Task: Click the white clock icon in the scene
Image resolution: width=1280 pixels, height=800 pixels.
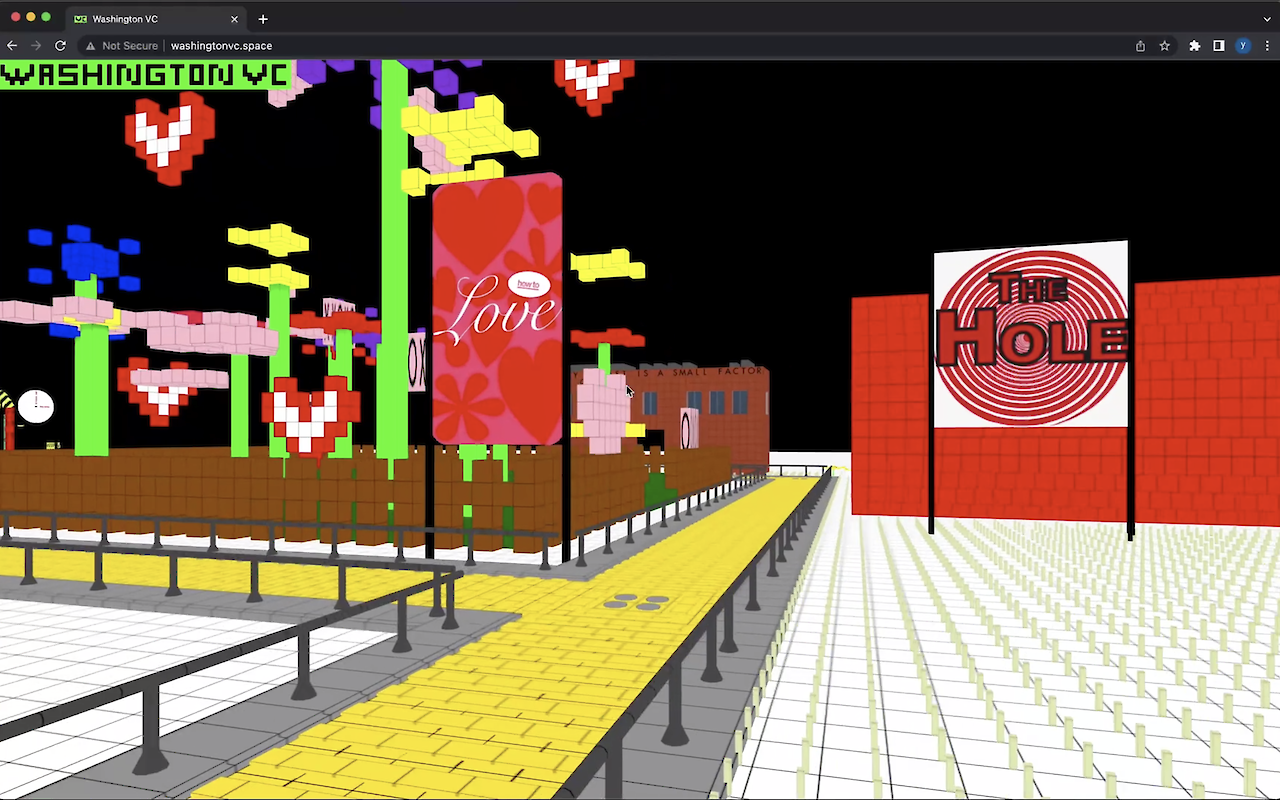Action: coord(36,405)
